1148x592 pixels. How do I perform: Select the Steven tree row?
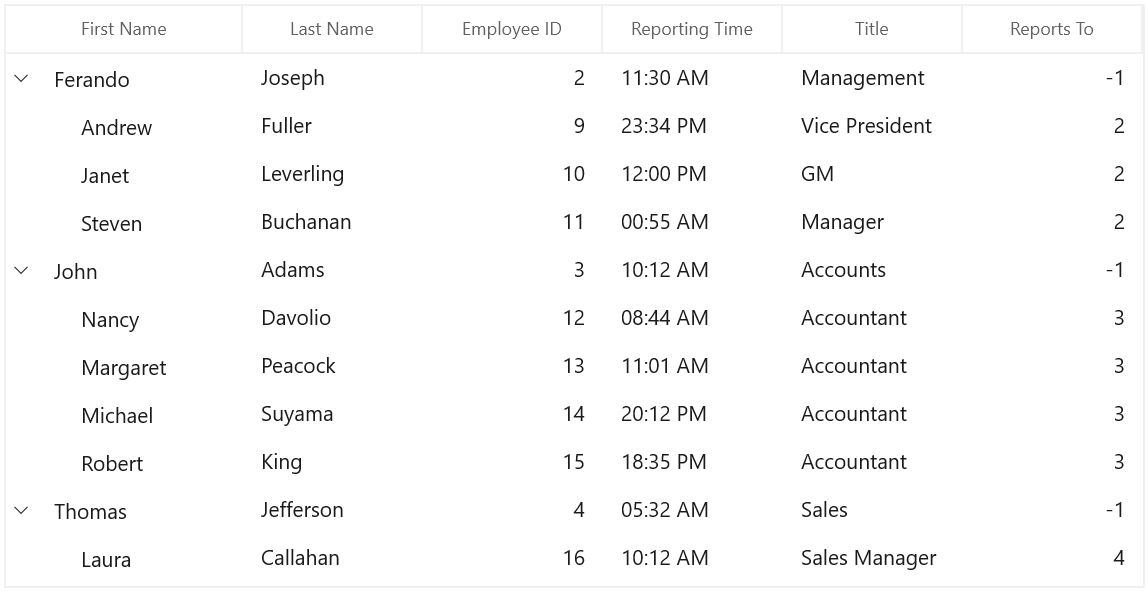point(574,222)
